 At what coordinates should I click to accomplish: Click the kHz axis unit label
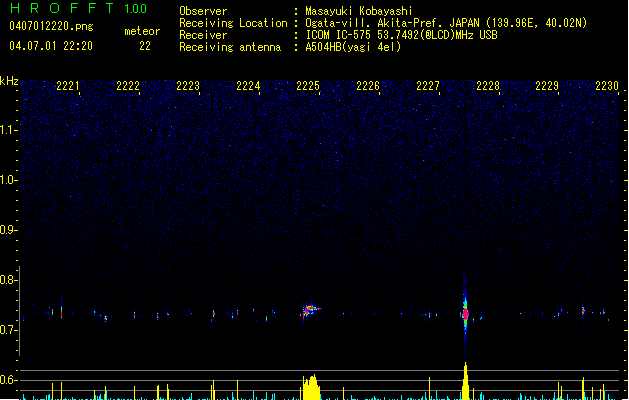[x=9, y=81]
